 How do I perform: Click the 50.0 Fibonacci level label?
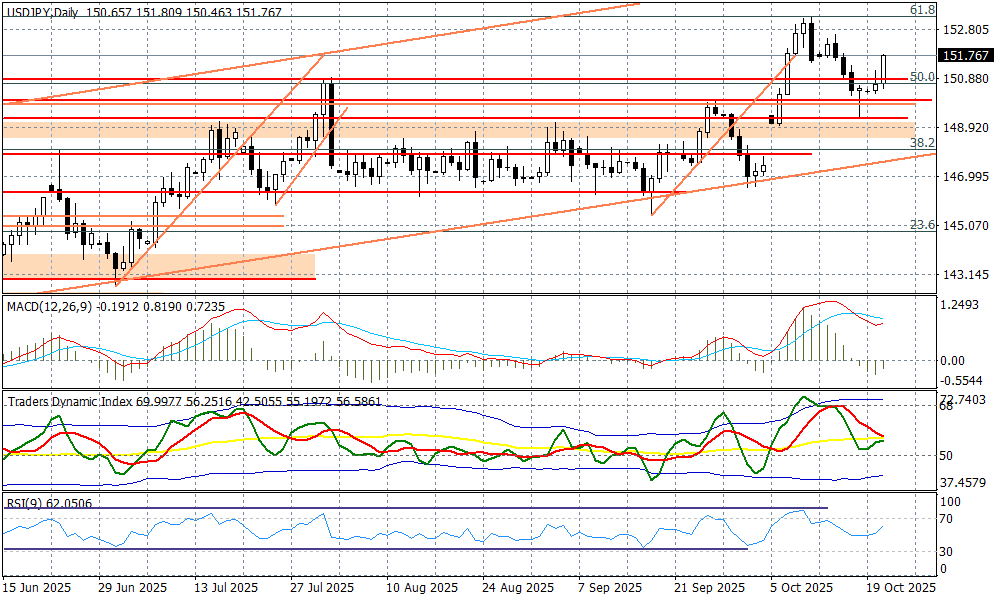pyautogui.click(x=921, y=77)
